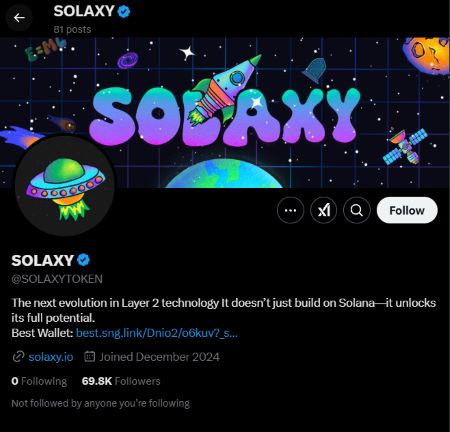Open the SOLAXY UFO profile picture
Viewport: 450px width, 432px height.
[65, 185]
